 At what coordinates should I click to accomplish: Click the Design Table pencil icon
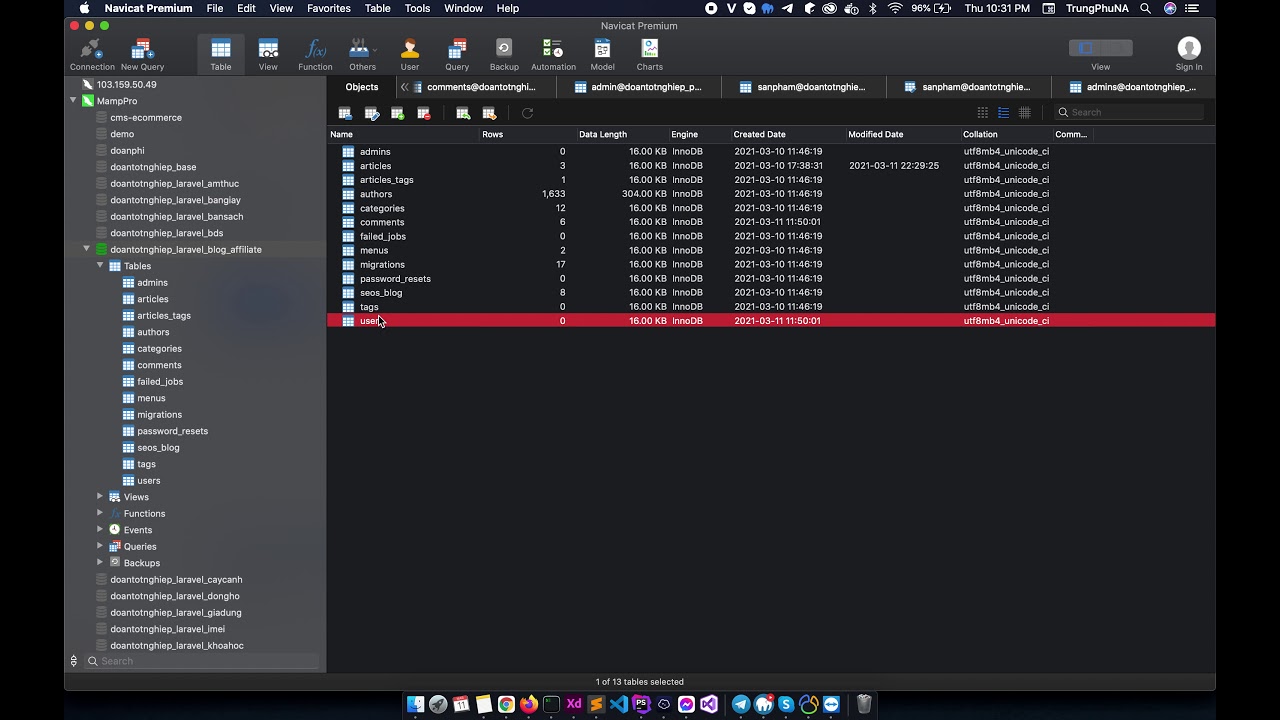(x=372, y=113)
